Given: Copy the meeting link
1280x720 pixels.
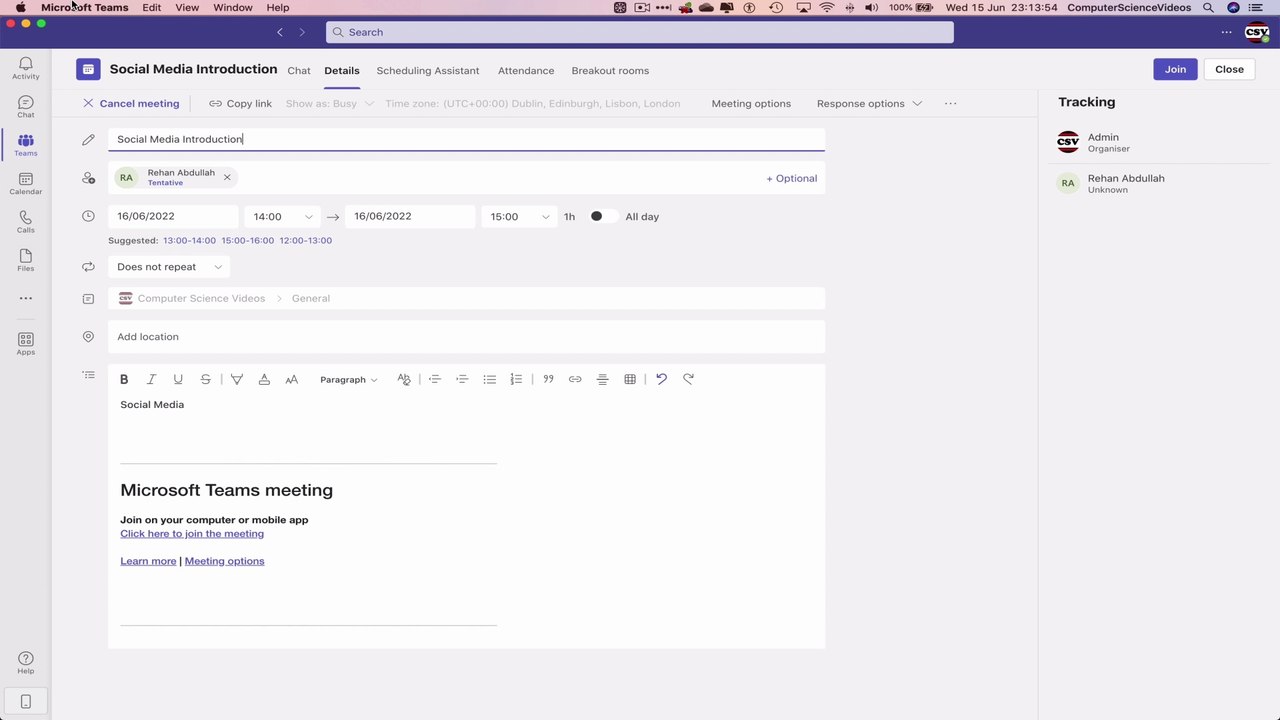Looking at the screenshot, I should [x=240, y=104].
